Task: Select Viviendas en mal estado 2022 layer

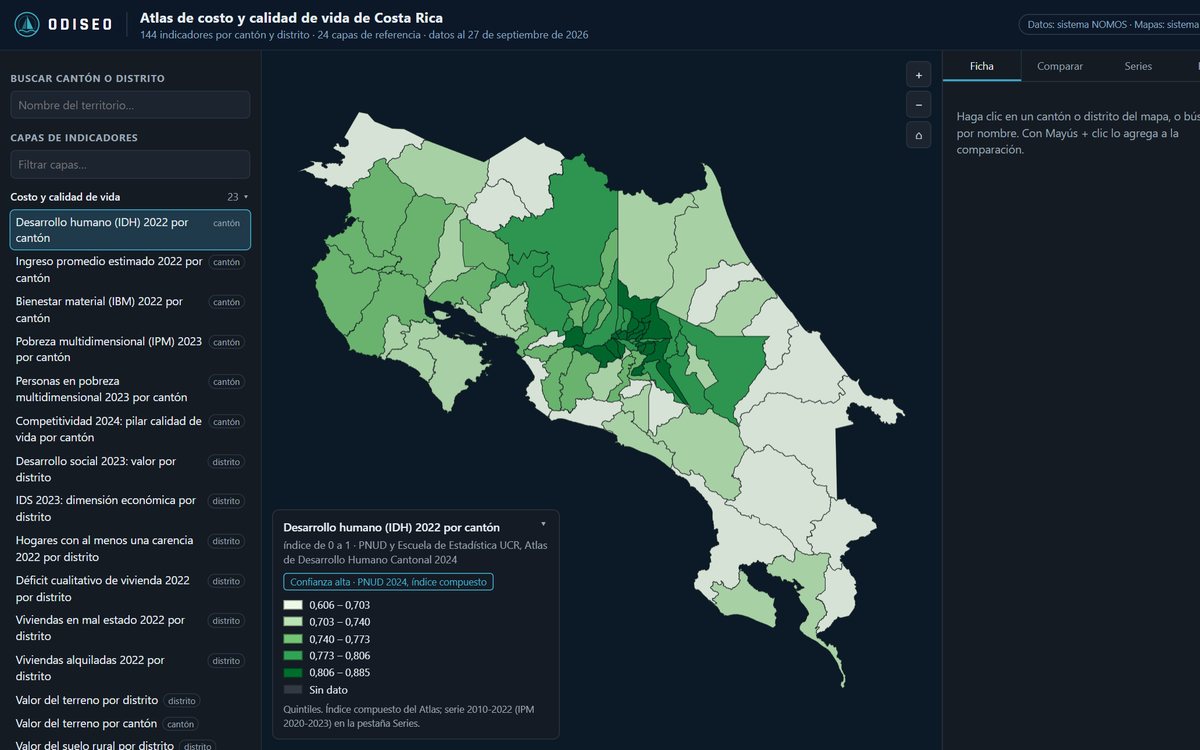Action: pos(130,628)
